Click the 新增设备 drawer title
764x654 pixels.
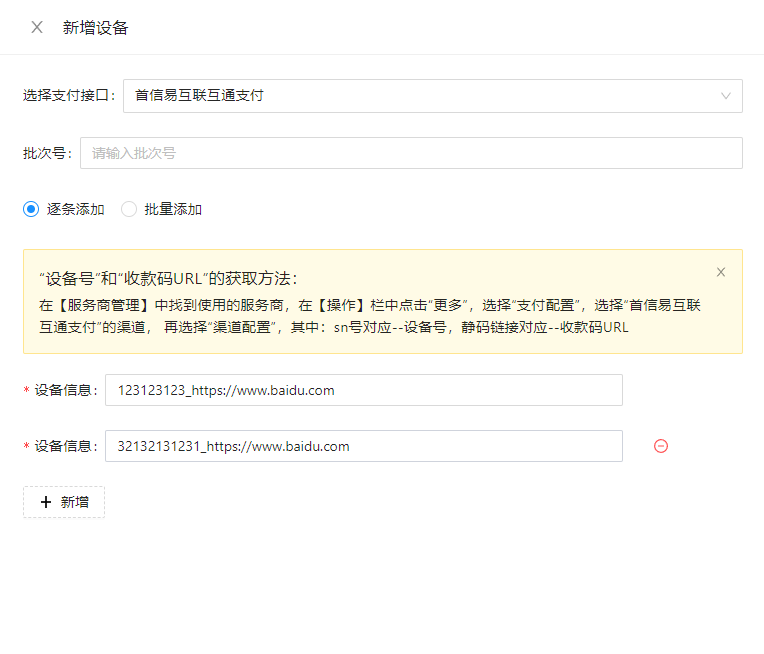(95, 27)
